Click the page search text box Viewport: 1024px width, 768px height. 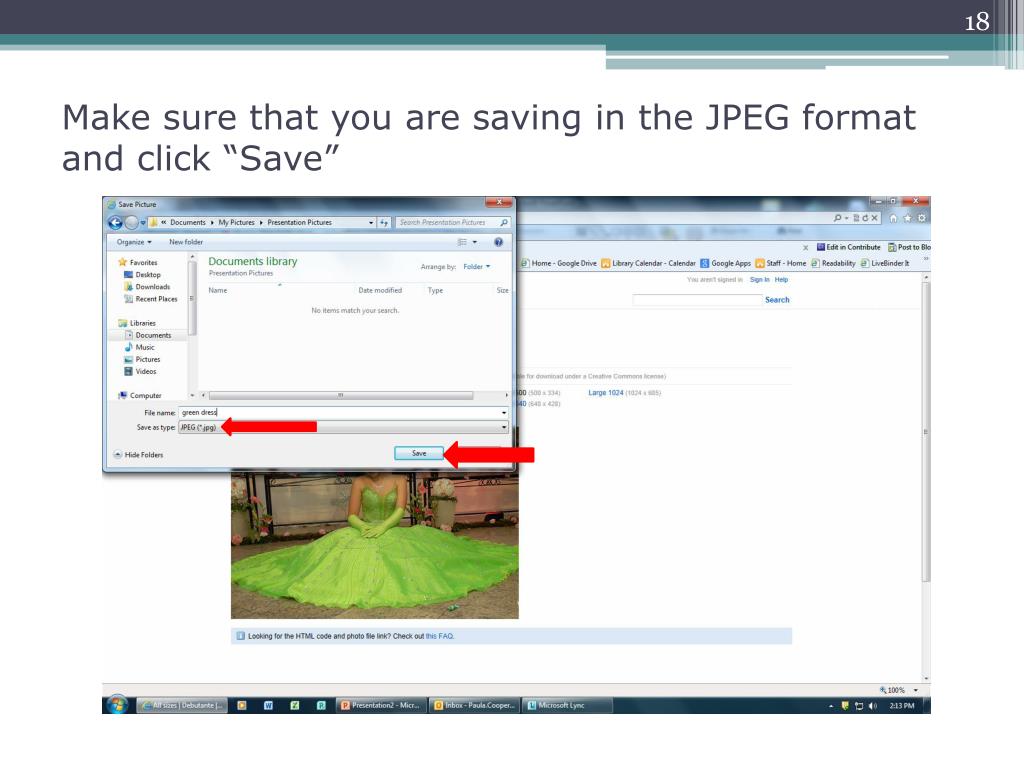click(697, 300)
